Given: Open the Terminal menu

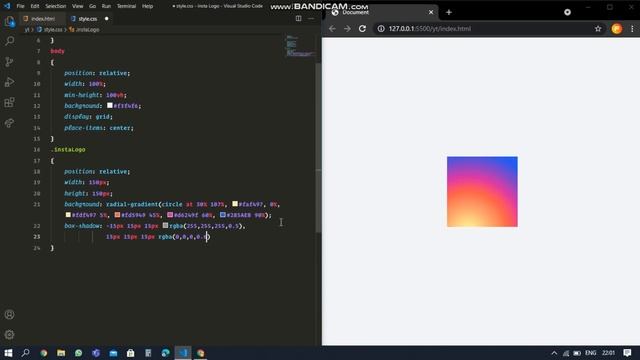Looking at the screenshot, I should point(127,6).
